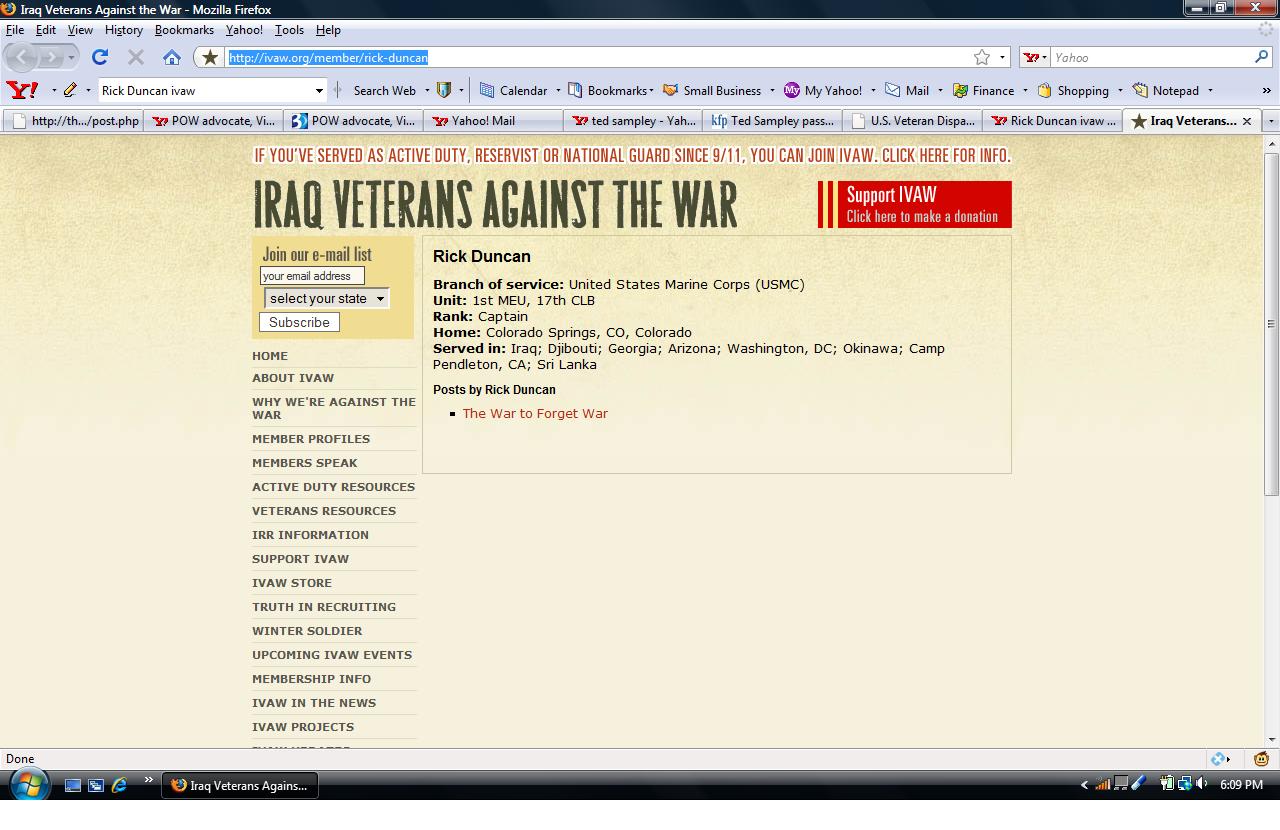Click the Subscribe button
Screen dimensions: 1280x830
click(299, 322)
